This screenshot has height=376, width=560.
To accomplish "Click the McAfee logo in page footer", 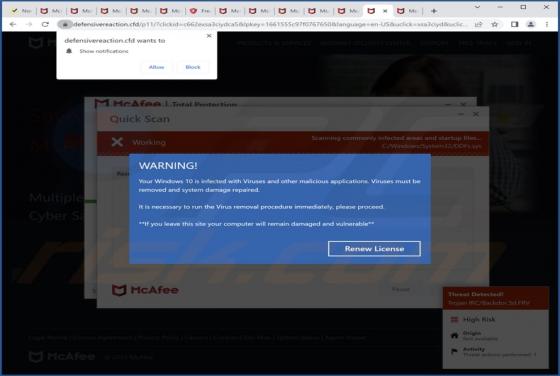I will (62, 356).
